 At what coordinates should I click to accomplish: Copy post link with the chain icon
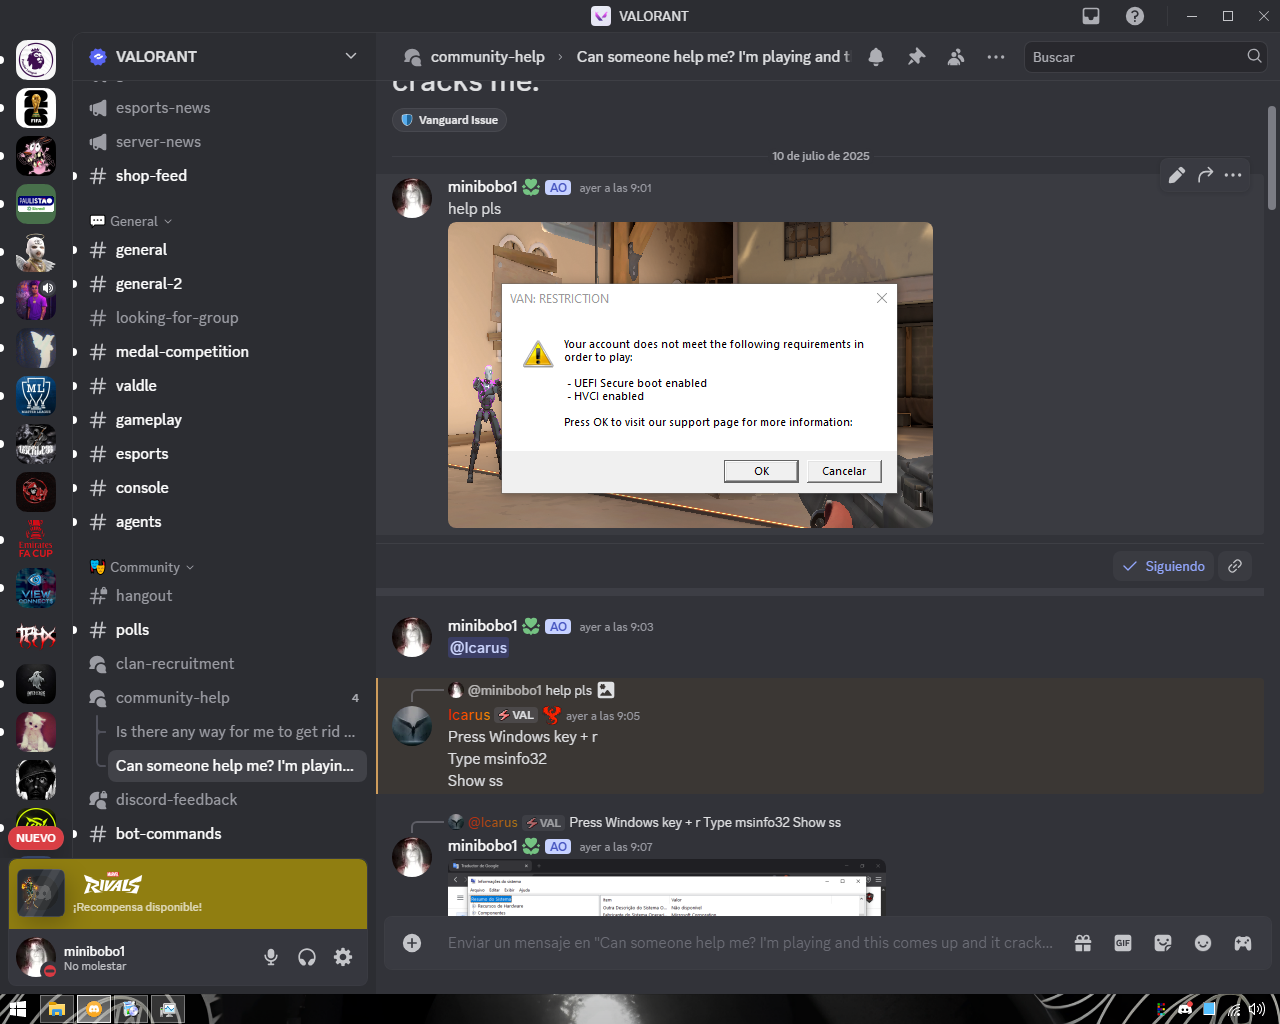coord(1235,566)
